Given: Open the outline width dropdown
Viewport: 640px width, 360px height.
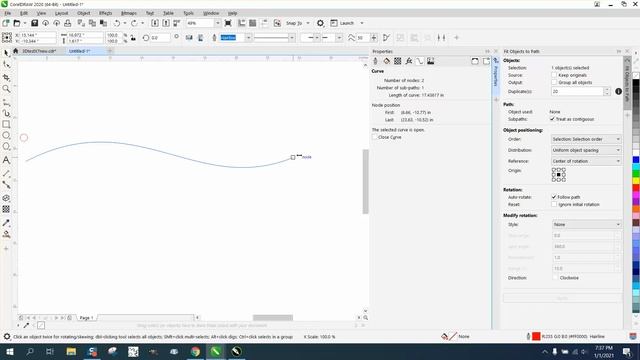Looking at the screenshot, I should coord(248,38).
